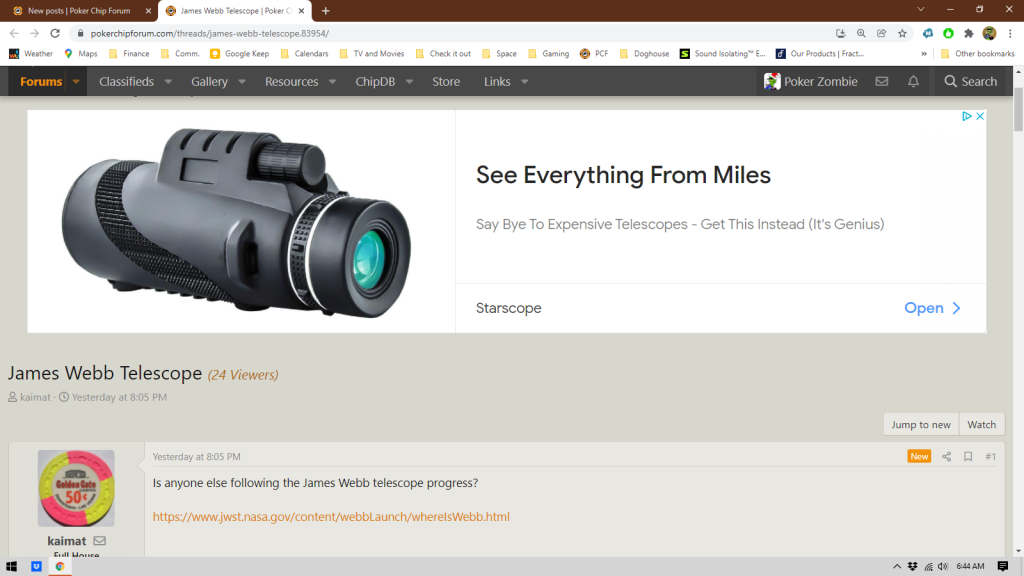Click the Watch thread button
Viewport: 1024px width, 576px height.
(982, 424)
